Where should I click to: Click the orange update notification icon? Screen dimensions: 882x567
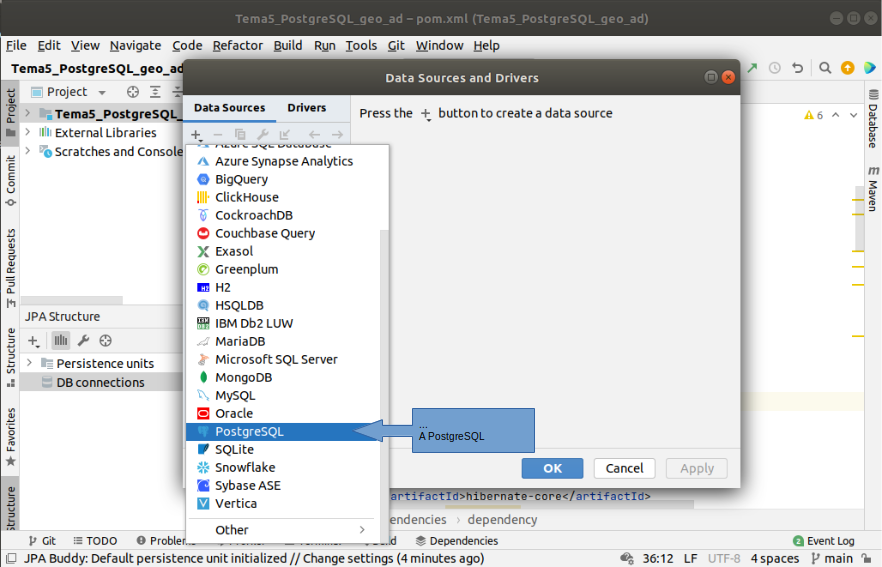pos(847,68)
